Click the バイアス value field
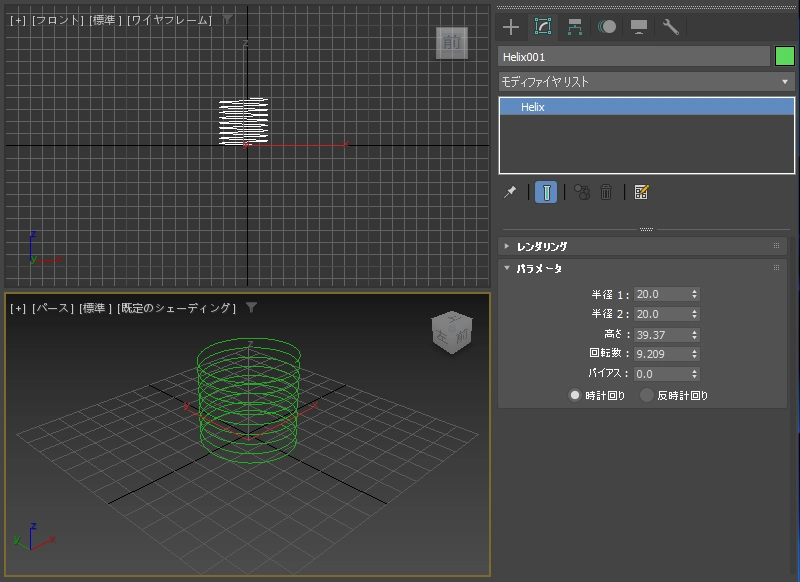 [x=661, y=374]
